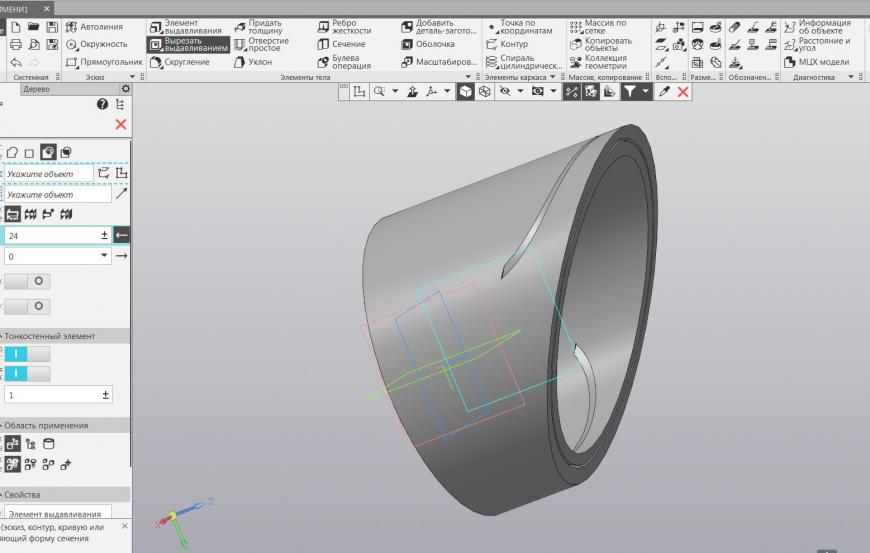
Task: Select the Сечение section tool
Action: click(341, 44)
